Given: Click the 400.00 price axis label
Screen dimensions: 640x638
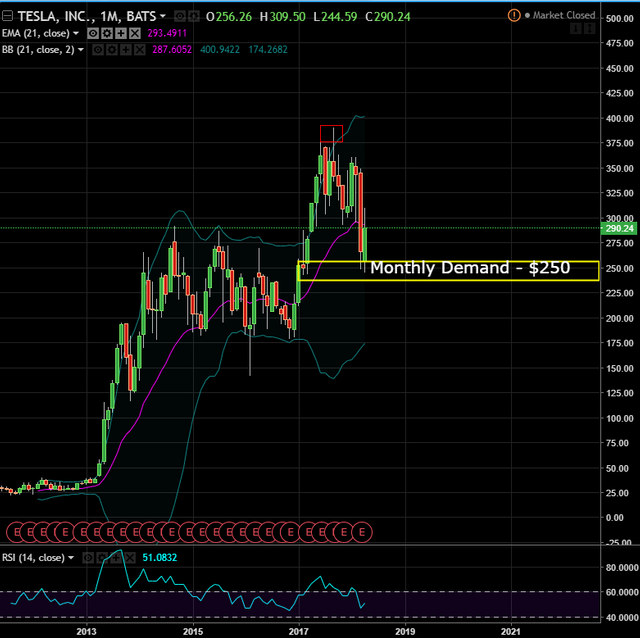Looking at the screenshot, I should point(620,118).
